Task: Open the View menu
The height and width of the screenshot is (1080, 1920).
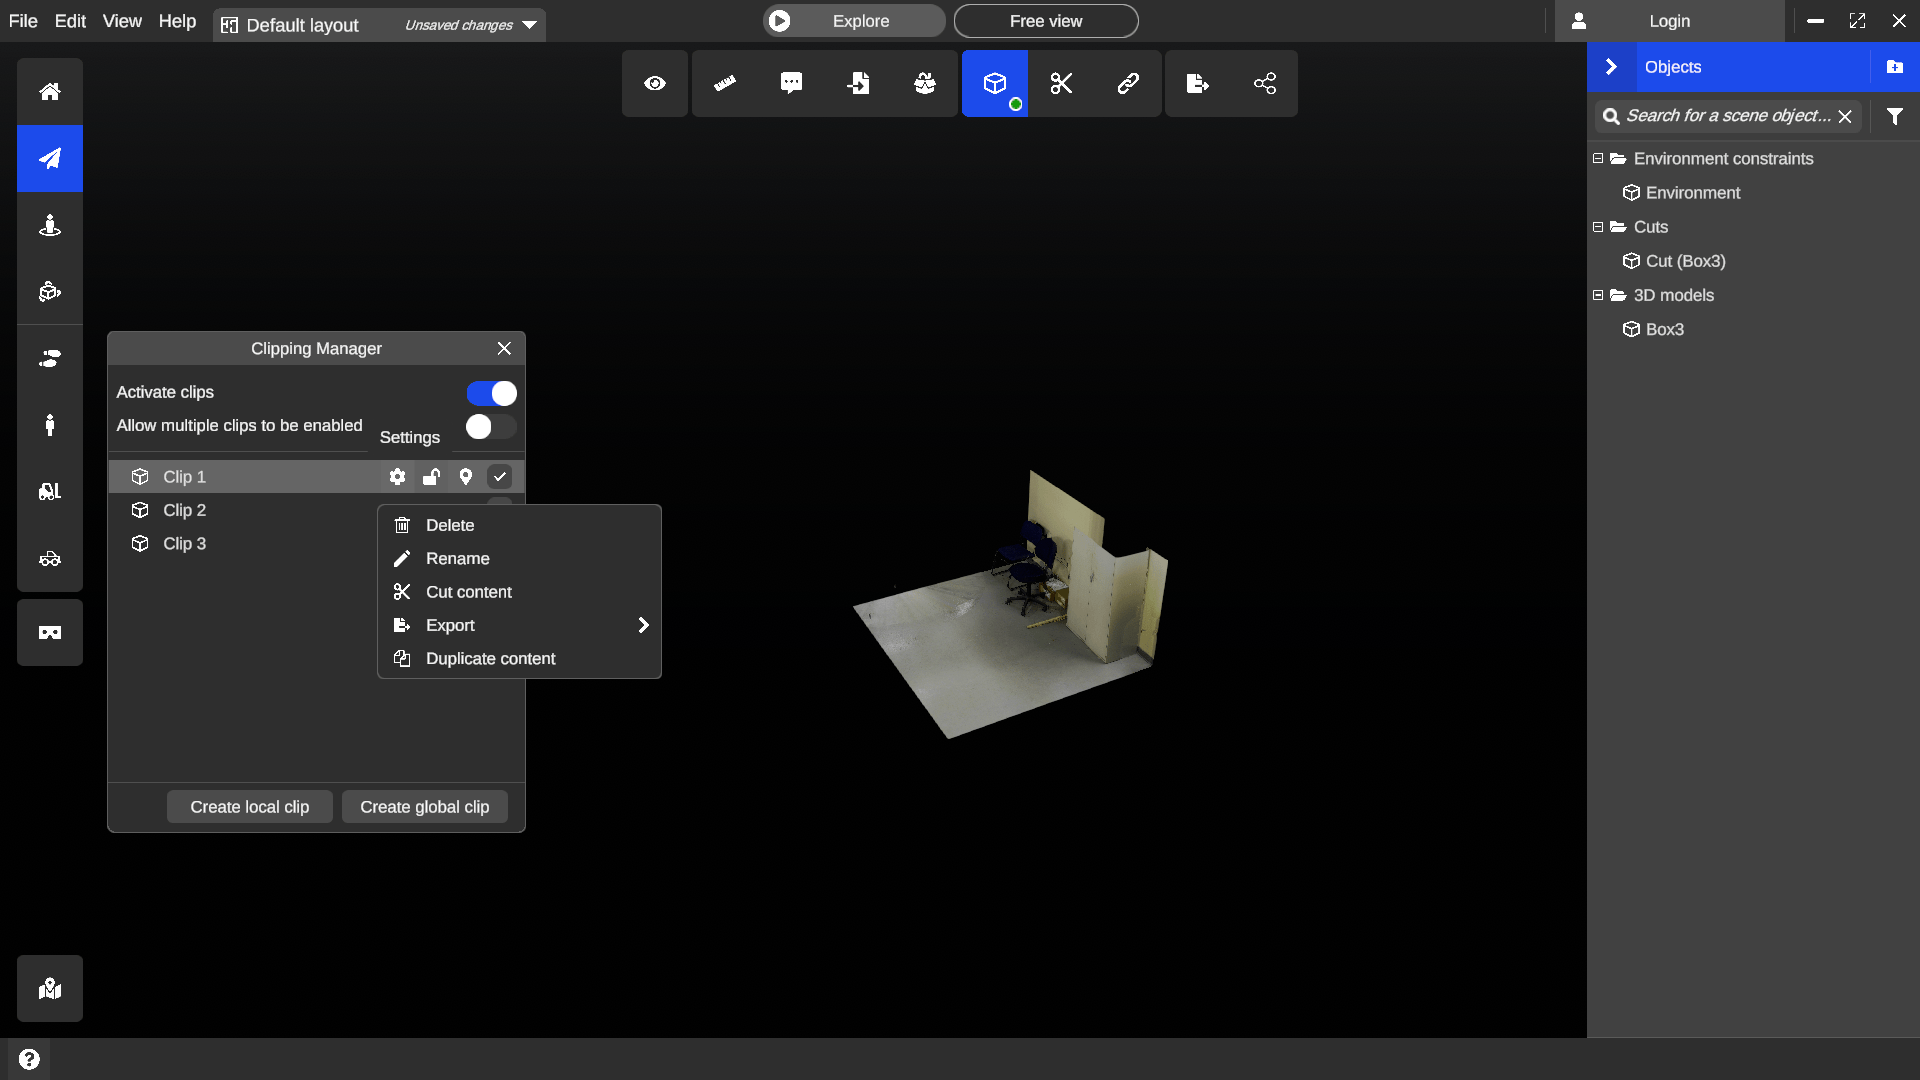Action: (x=122, y=21)
